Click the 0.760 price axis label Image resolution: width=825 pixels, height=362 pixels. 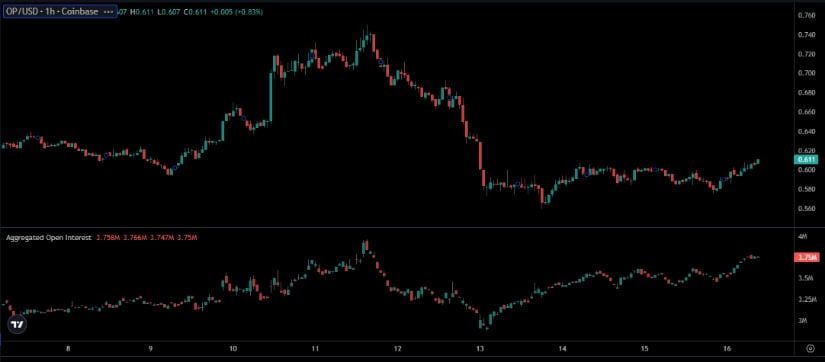(x=807, y=15)
